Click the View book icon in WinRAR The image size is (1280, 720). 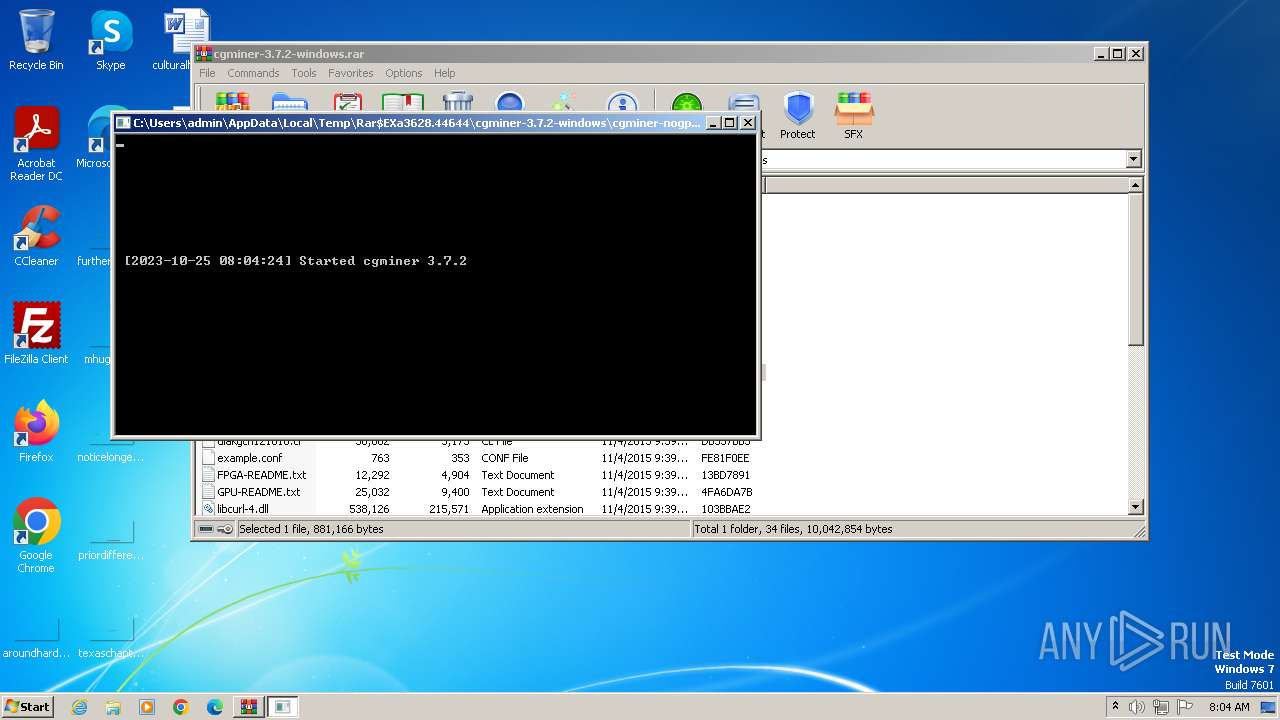click(403, 103)
